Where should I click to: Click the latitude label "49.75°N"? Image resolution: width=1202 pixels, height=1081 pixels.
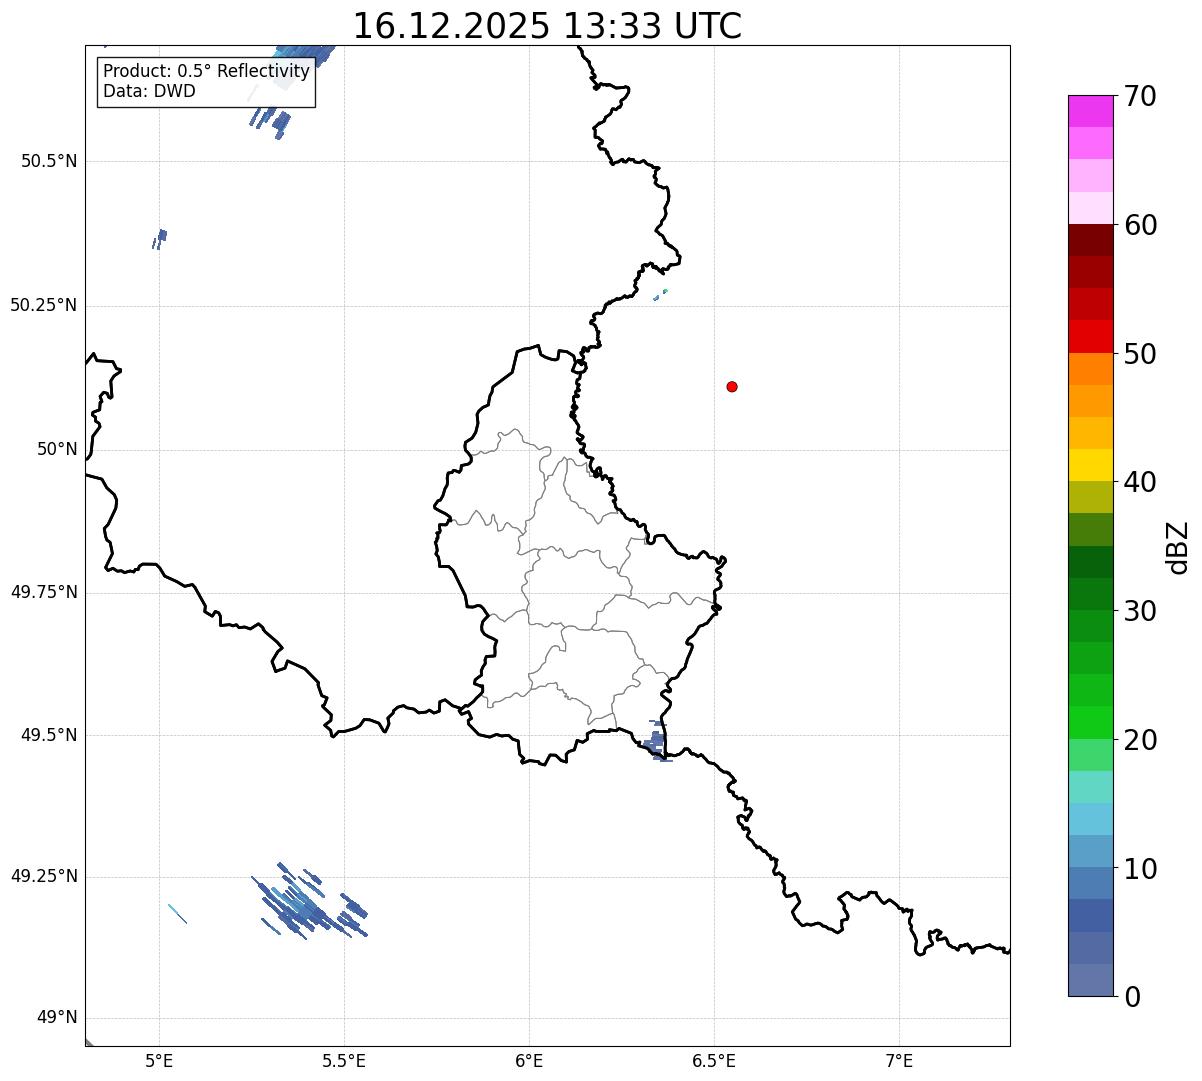click(x=44, y=592)
